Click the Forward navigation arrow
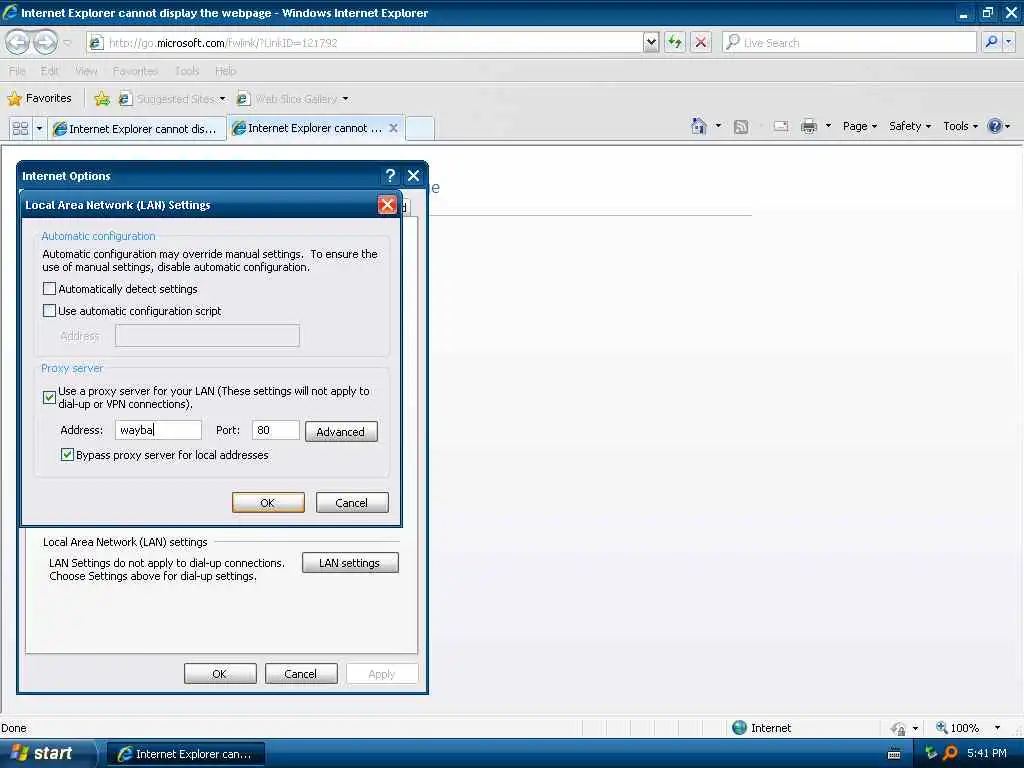 click(44, 42)
